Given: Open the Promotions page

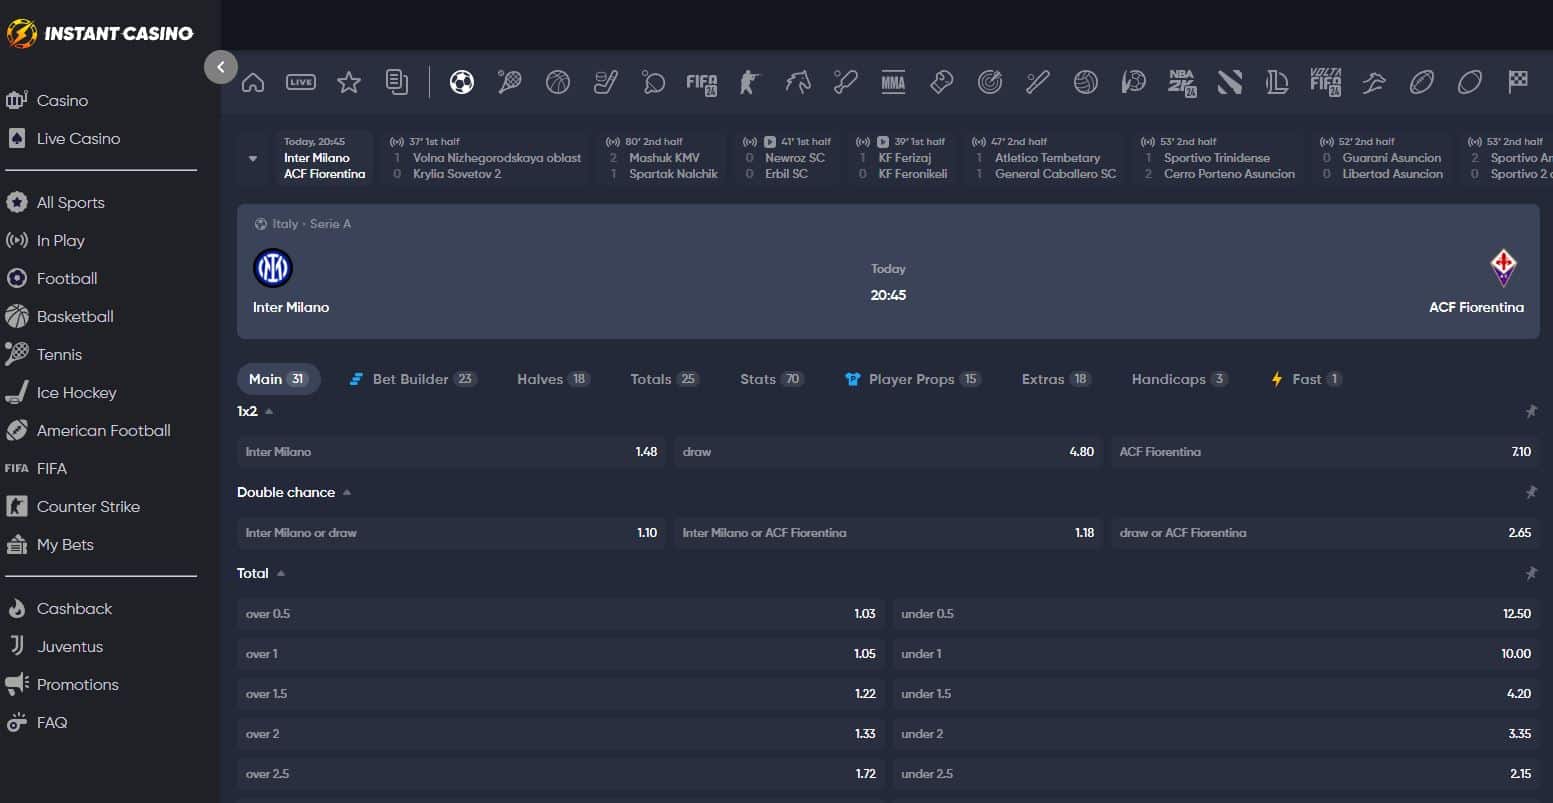Looking at the screenshot, I should point(77,684).
